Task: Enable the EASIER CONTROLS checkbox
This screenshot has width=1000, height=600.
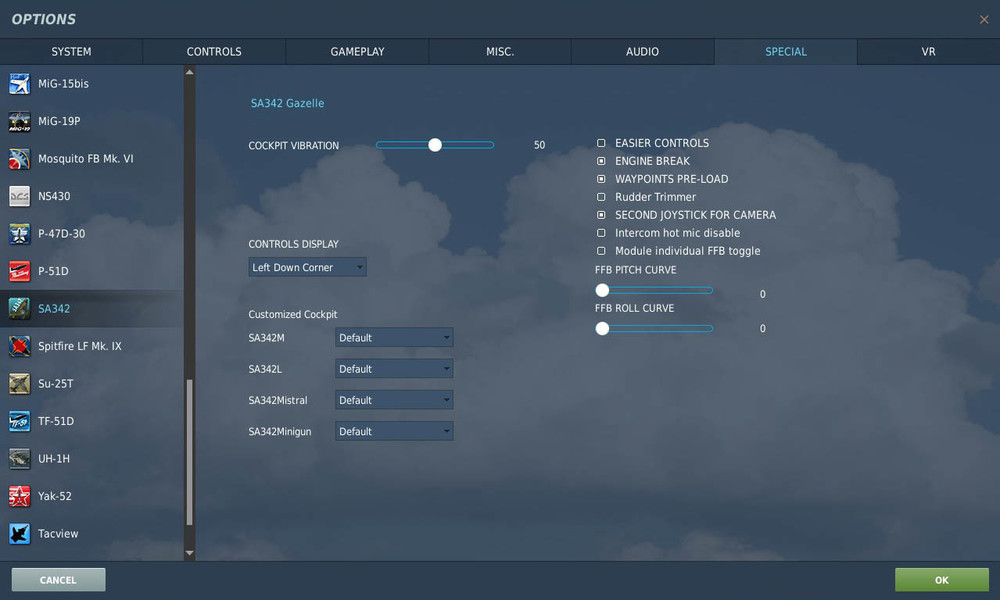Action: tap(601, 143)
